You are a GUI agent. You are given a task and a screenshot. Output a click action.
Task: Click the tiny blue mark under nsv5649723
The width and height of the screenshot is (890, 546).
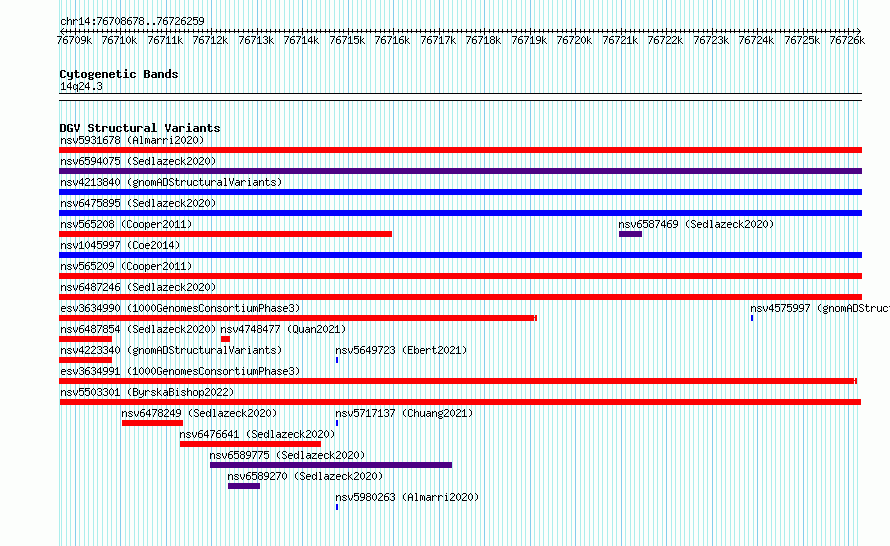pyautogui.click(x=337, y=360)
